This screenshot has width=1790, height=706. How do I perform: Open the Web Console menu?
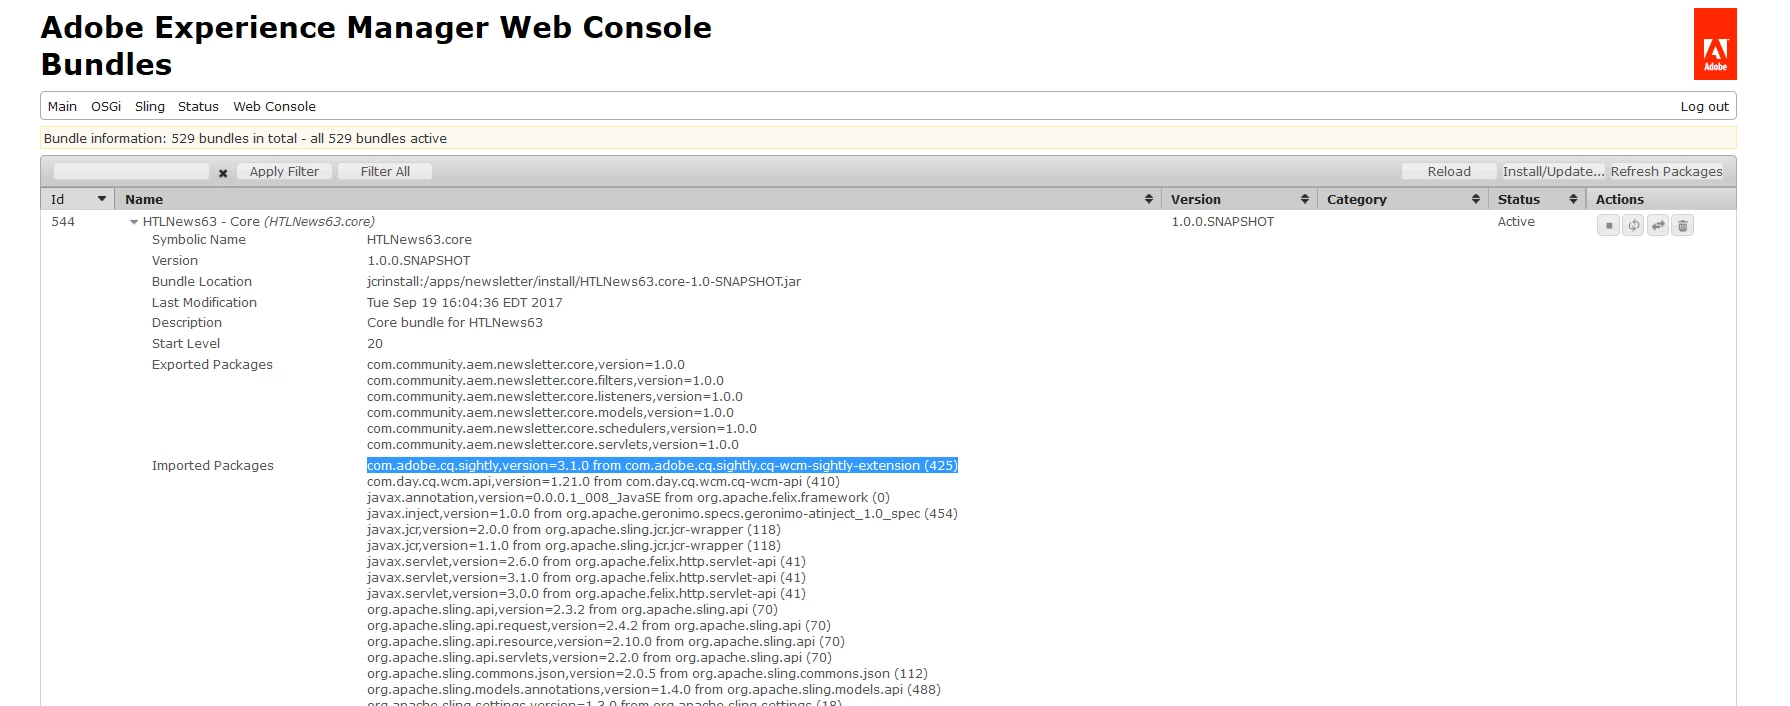274,106
